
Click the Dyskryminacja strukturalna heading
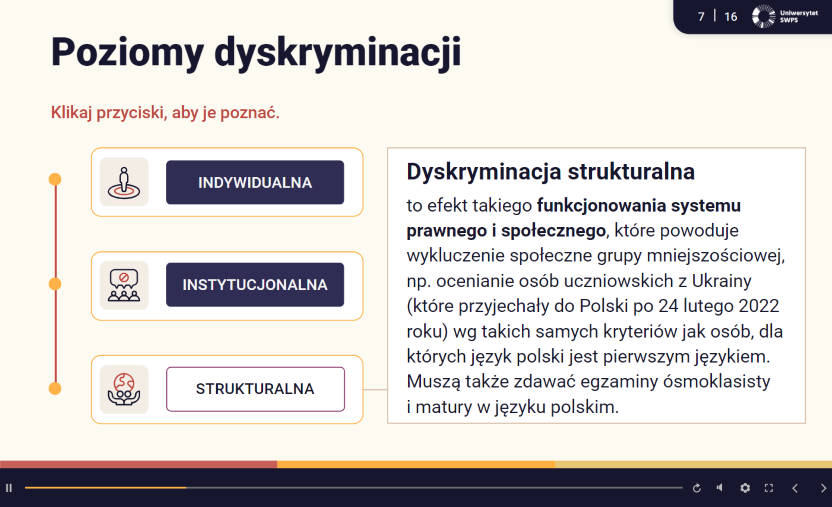coord(550,172)
